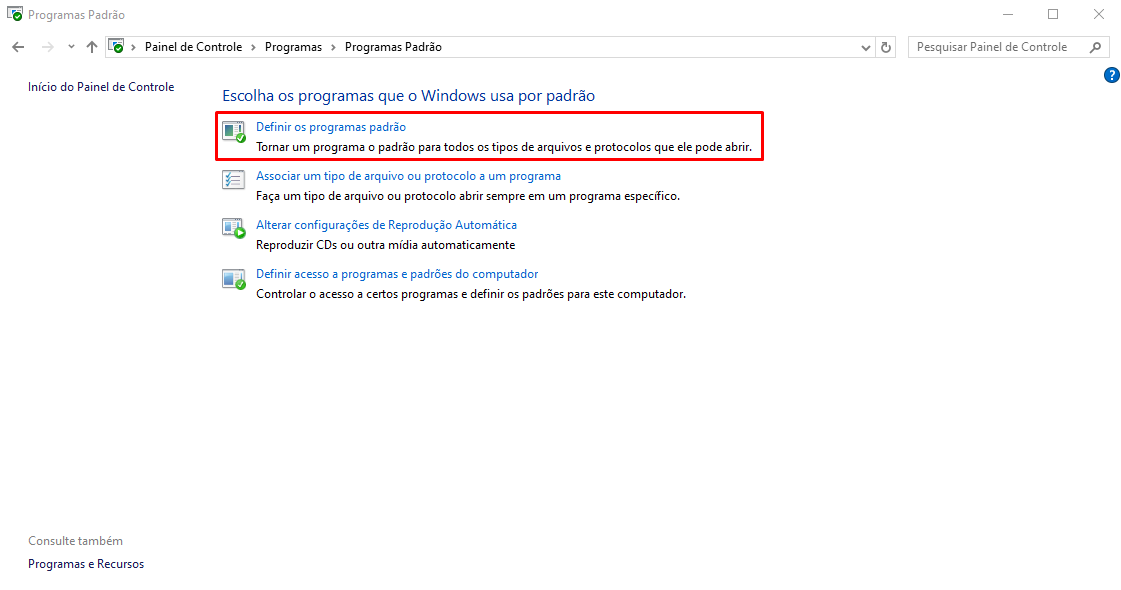The width and height of the screenshot is (1121, 590).
Task: Select Painel de Controle in the breadcrumb
Action: [194, 46]
